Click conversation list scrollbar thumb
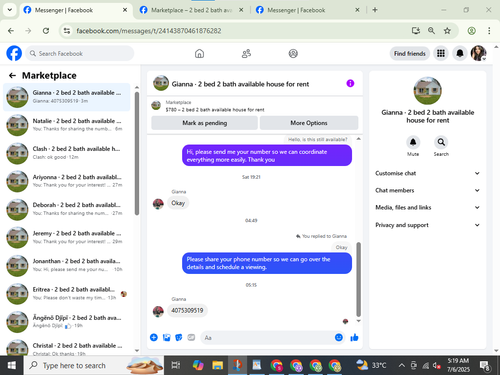The height and width of the screenshot is (375, 500). pyautogui.click(x=137, y=154)
